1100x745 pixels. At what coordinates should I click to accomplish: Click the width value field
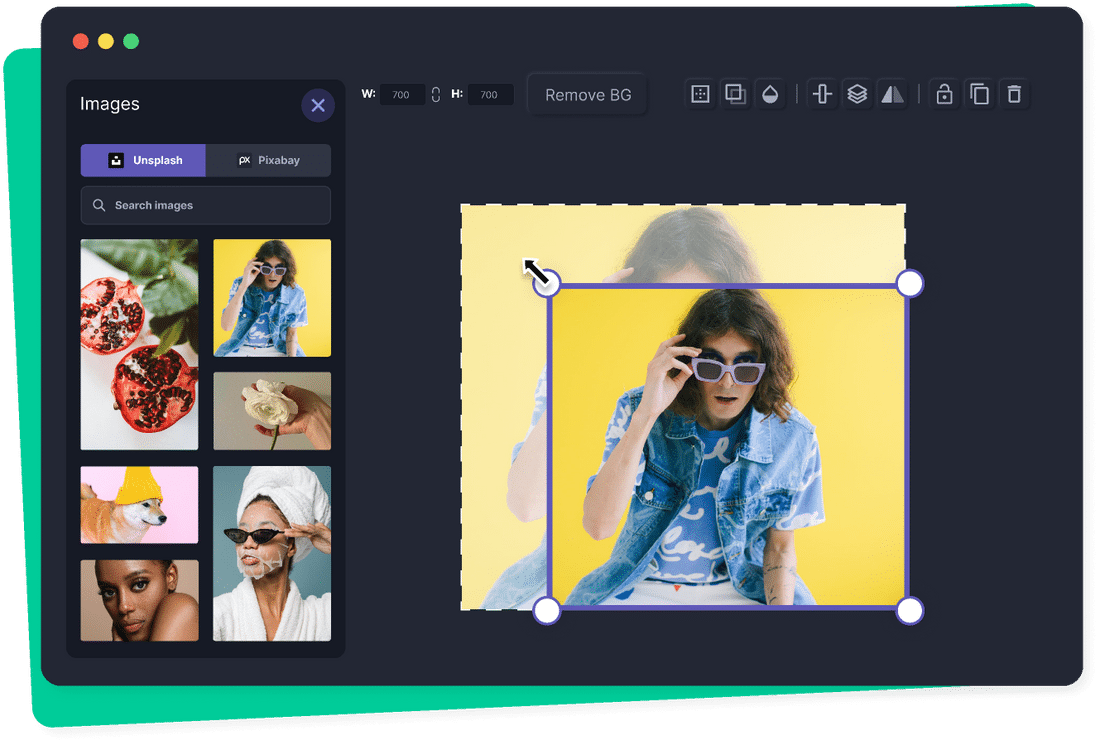click(x=402, y=95)
